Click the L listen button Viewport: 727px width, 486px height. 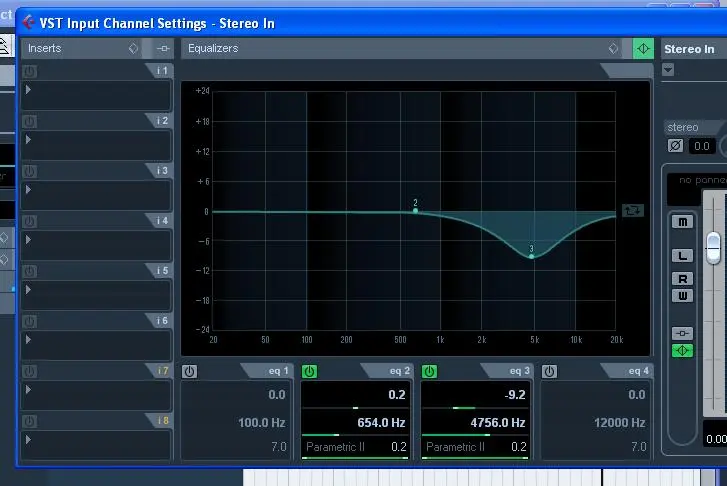click(682, 256)
